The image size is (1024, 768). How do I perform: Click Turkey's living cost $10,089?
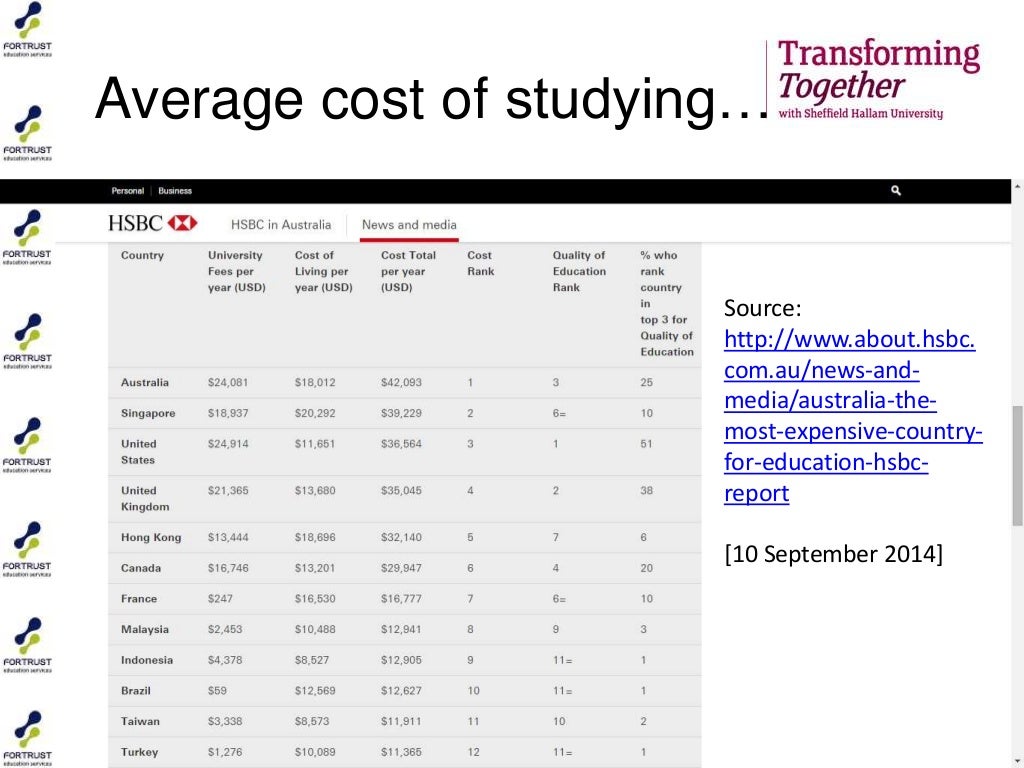point(315,752)
